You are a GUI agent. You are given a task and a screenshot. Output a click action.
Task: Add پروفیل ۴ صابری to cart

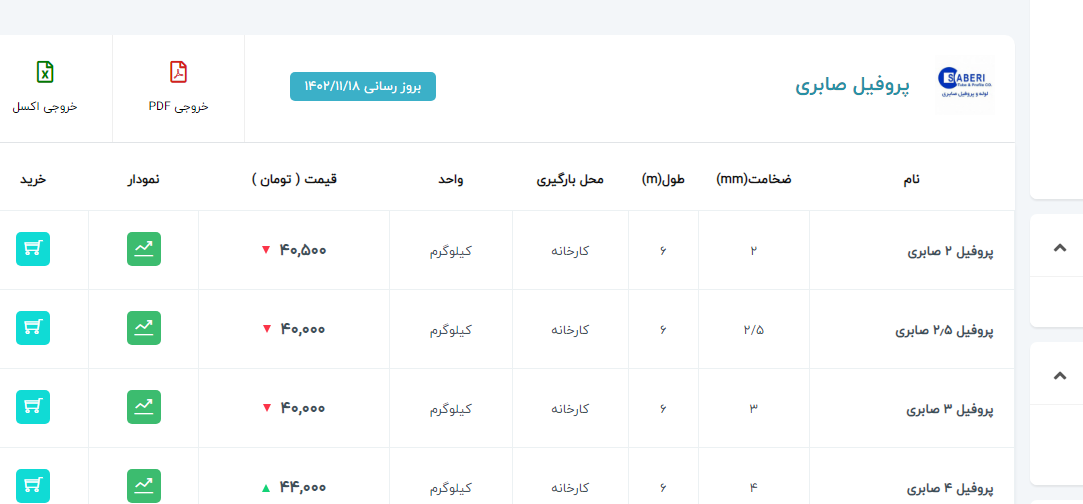click(x=33, y=486)
